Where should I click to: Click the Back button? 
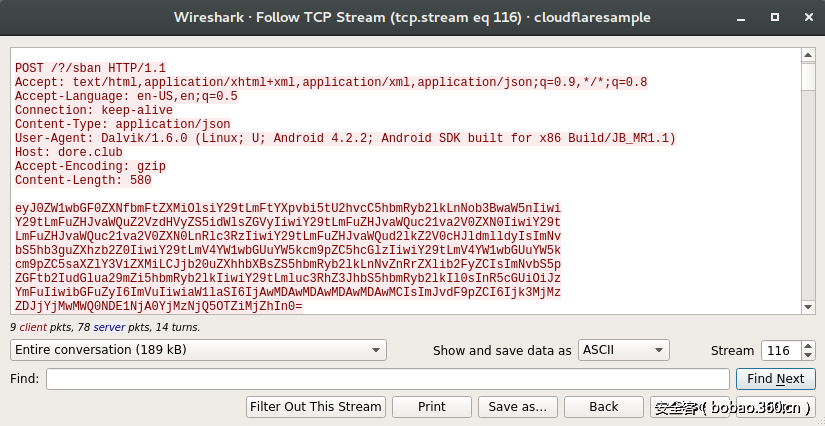pos(603,407)
